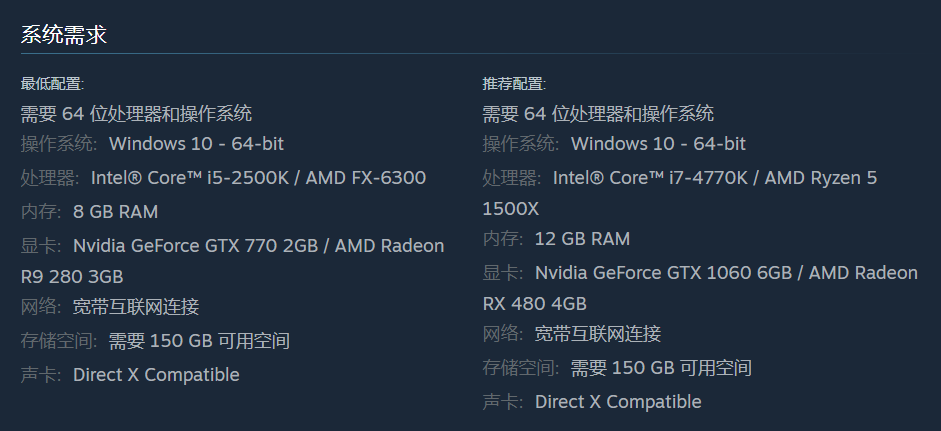Click Direct X Compatible in minimum column

[156, 375]
